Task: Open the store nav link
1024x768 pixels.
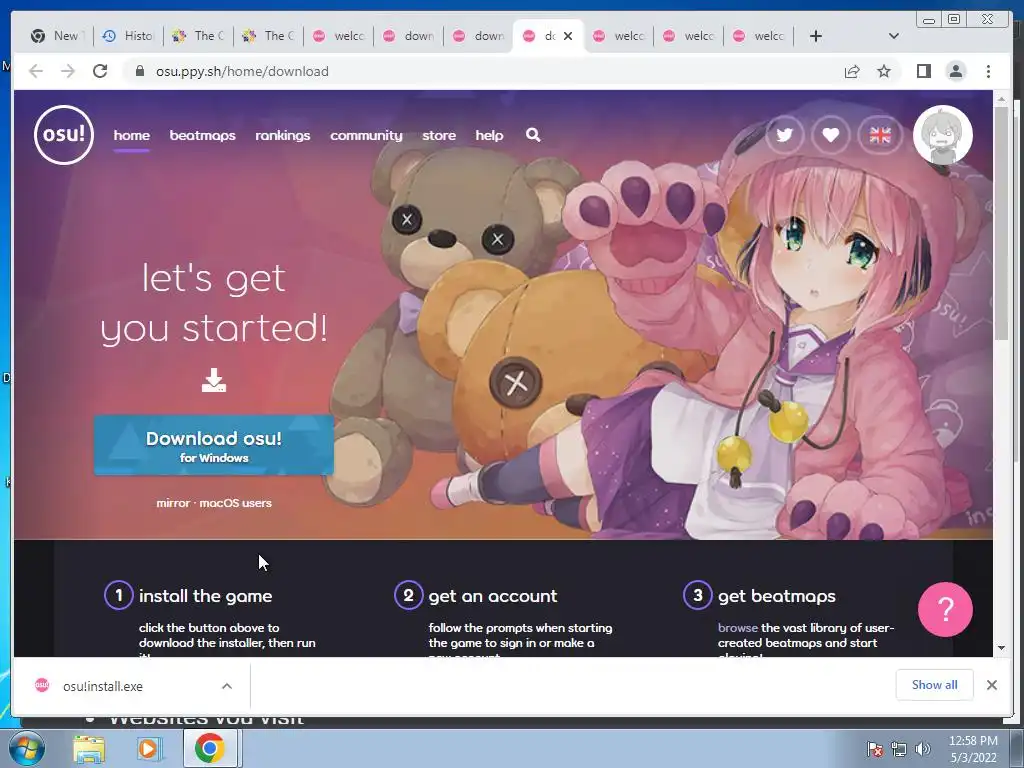Action: pos(439,135)
